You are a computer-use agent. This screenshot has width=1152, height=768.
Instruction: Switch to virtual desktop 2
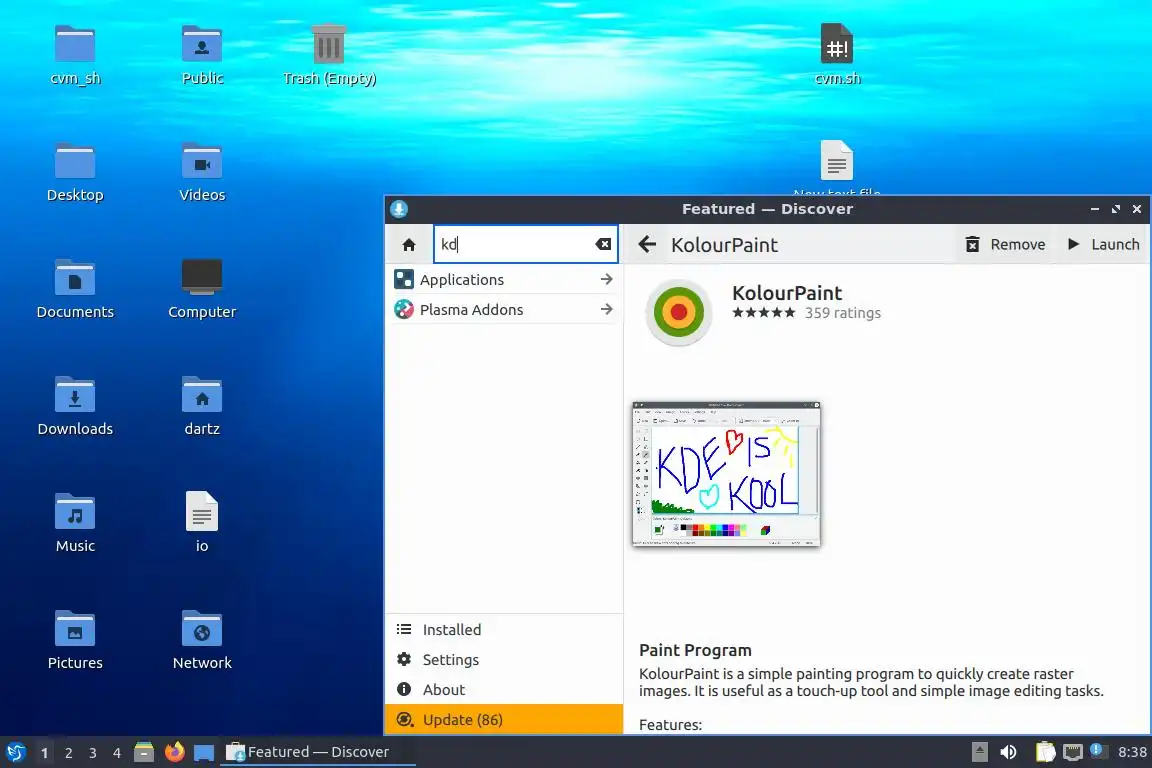[68, 753]
